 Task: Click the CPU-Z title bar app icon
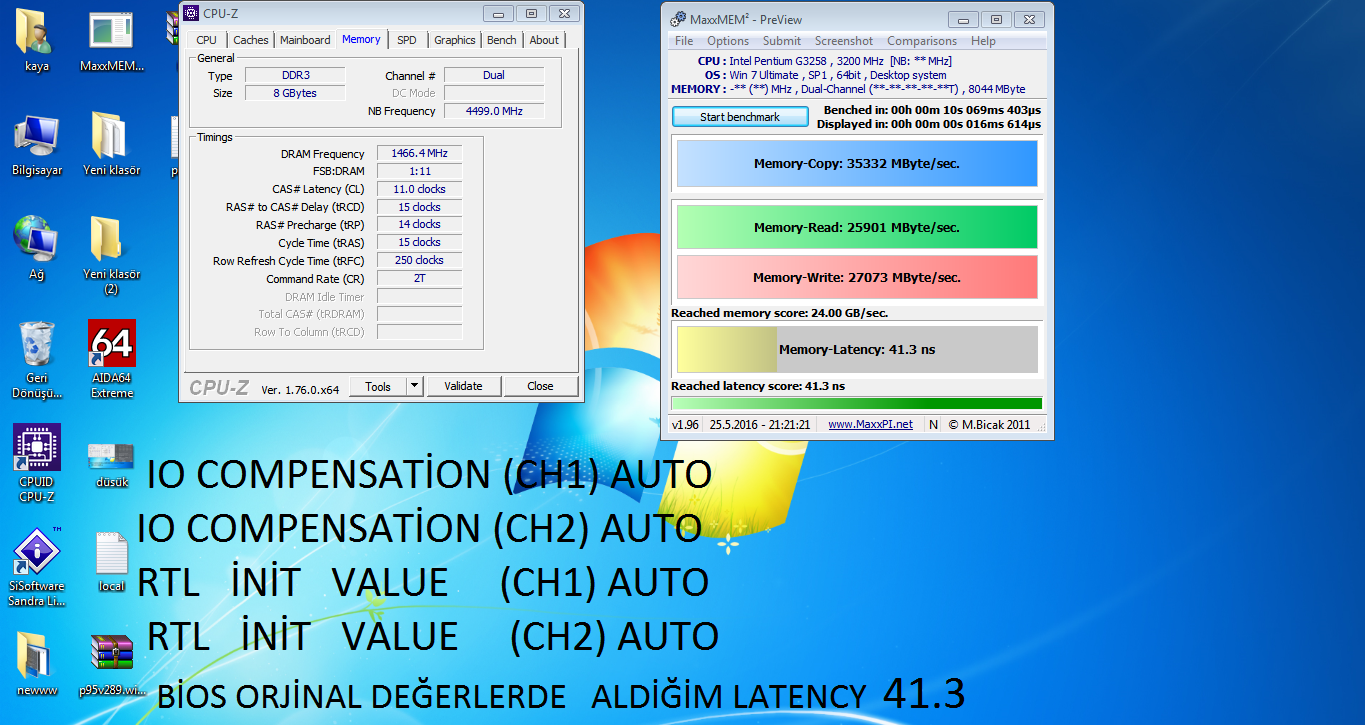[x=191, y=13]
